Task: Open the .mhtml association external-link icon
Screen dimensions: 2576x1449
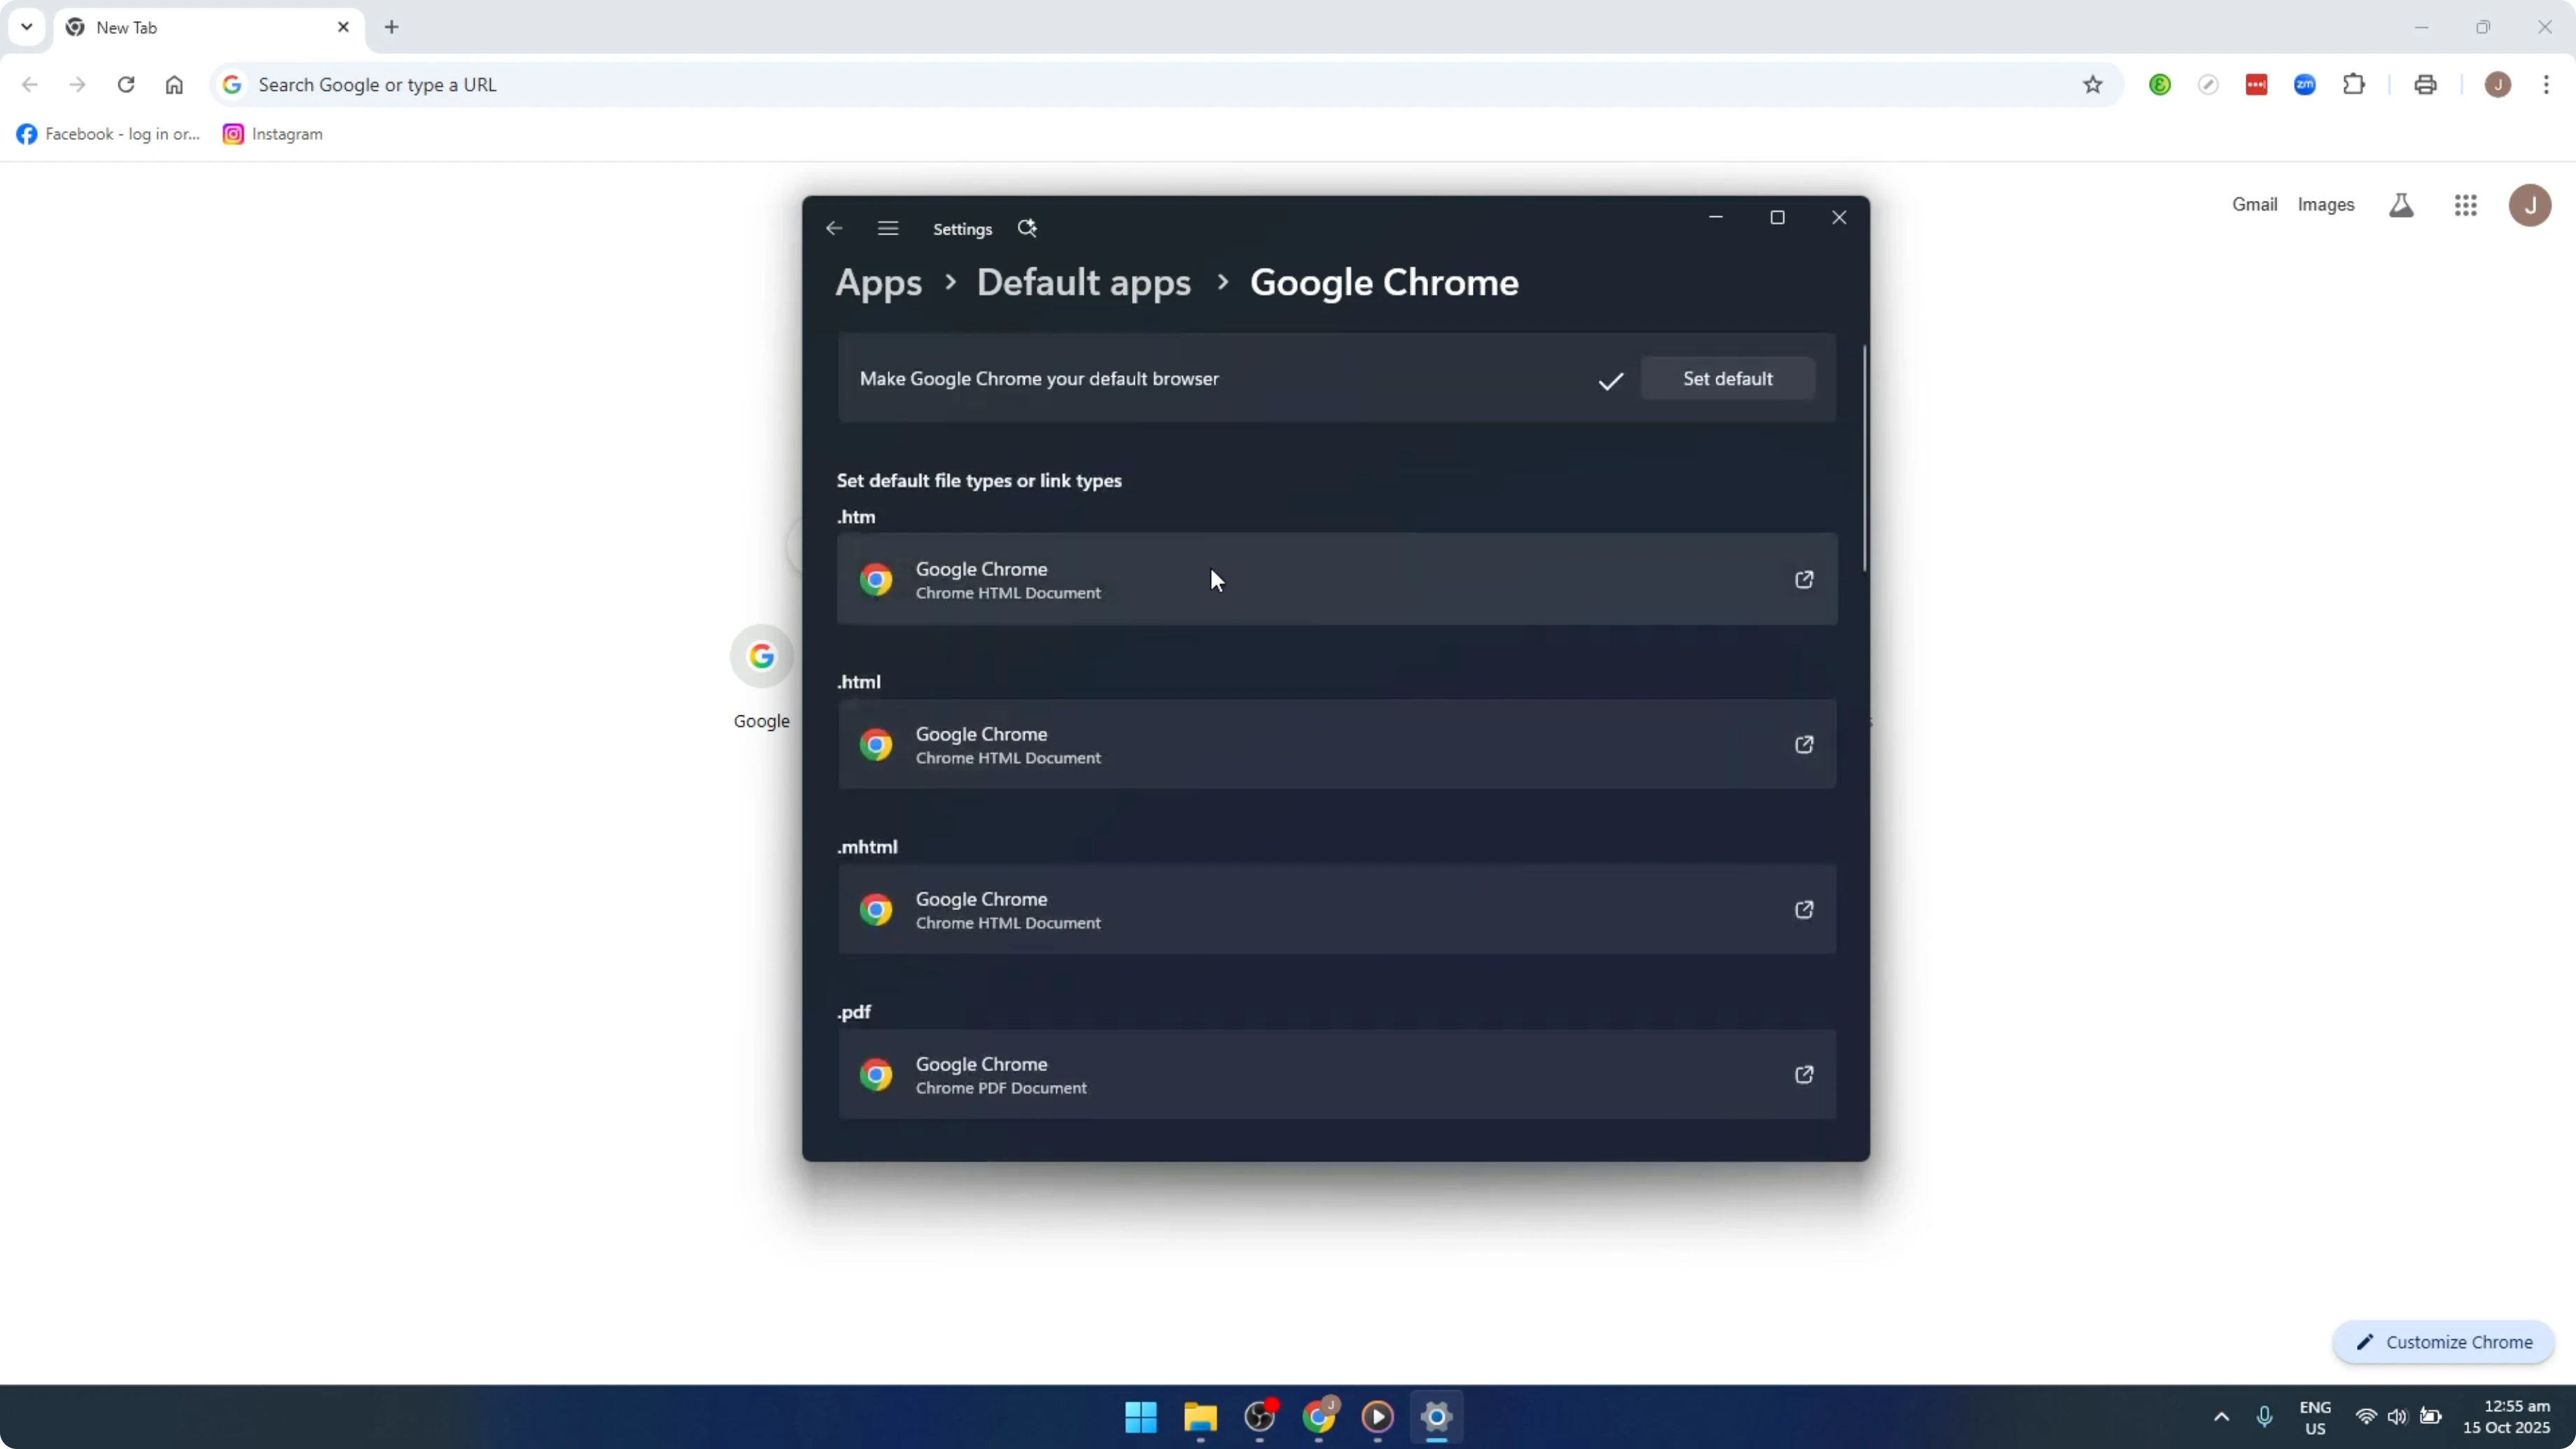Action: pos(1804,910)
